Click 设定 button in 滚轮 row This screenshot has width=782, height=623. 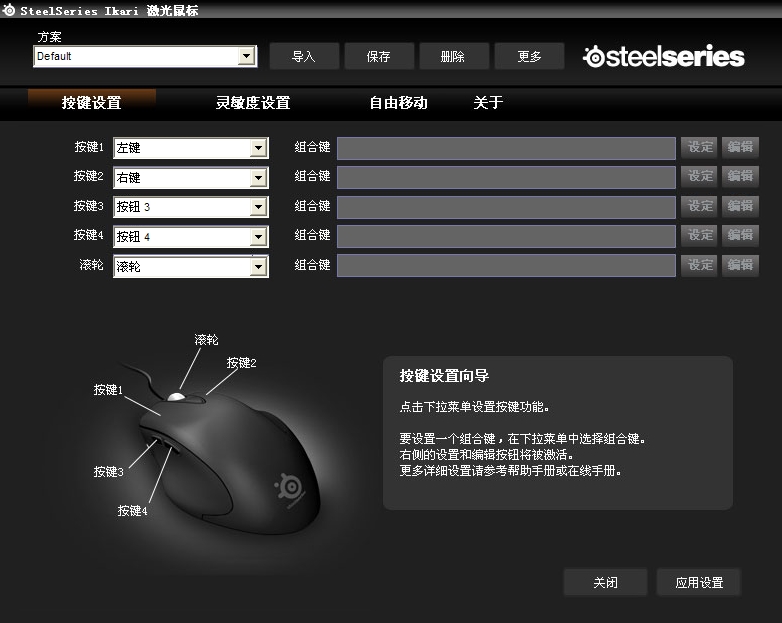point(699,265)
